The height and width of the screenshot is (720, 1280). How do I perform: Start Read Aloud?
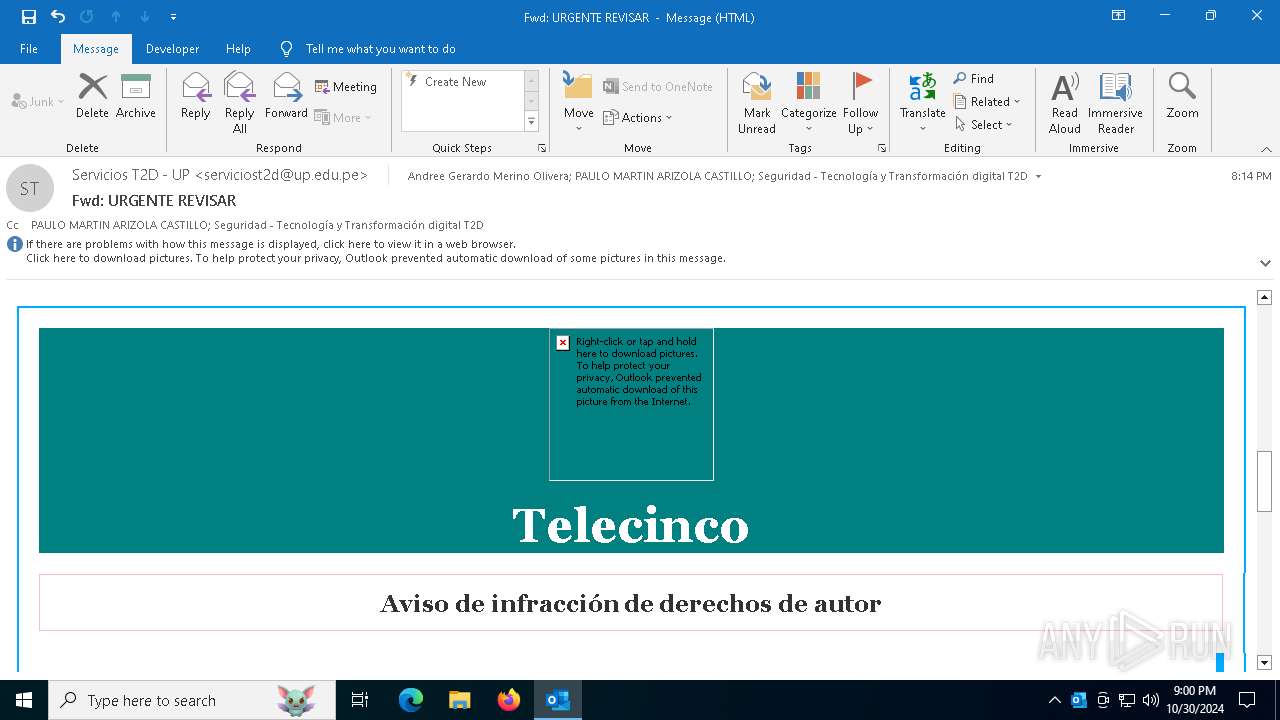[x=1065, y=103]
